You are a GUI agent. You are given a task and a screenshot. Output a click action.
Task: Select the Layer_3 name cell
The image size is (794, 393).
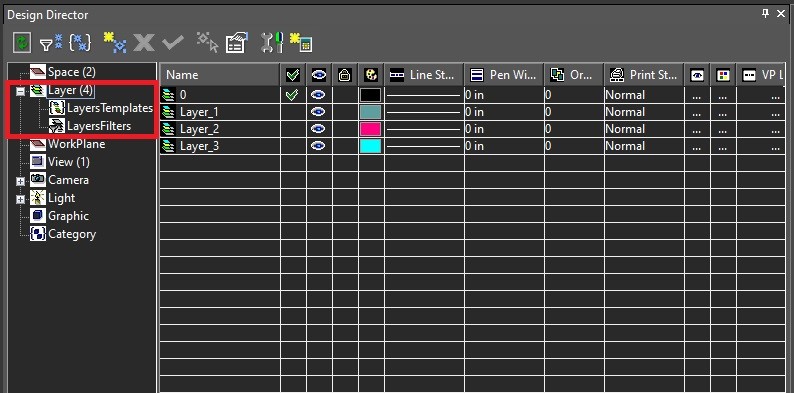pos(220,146)
